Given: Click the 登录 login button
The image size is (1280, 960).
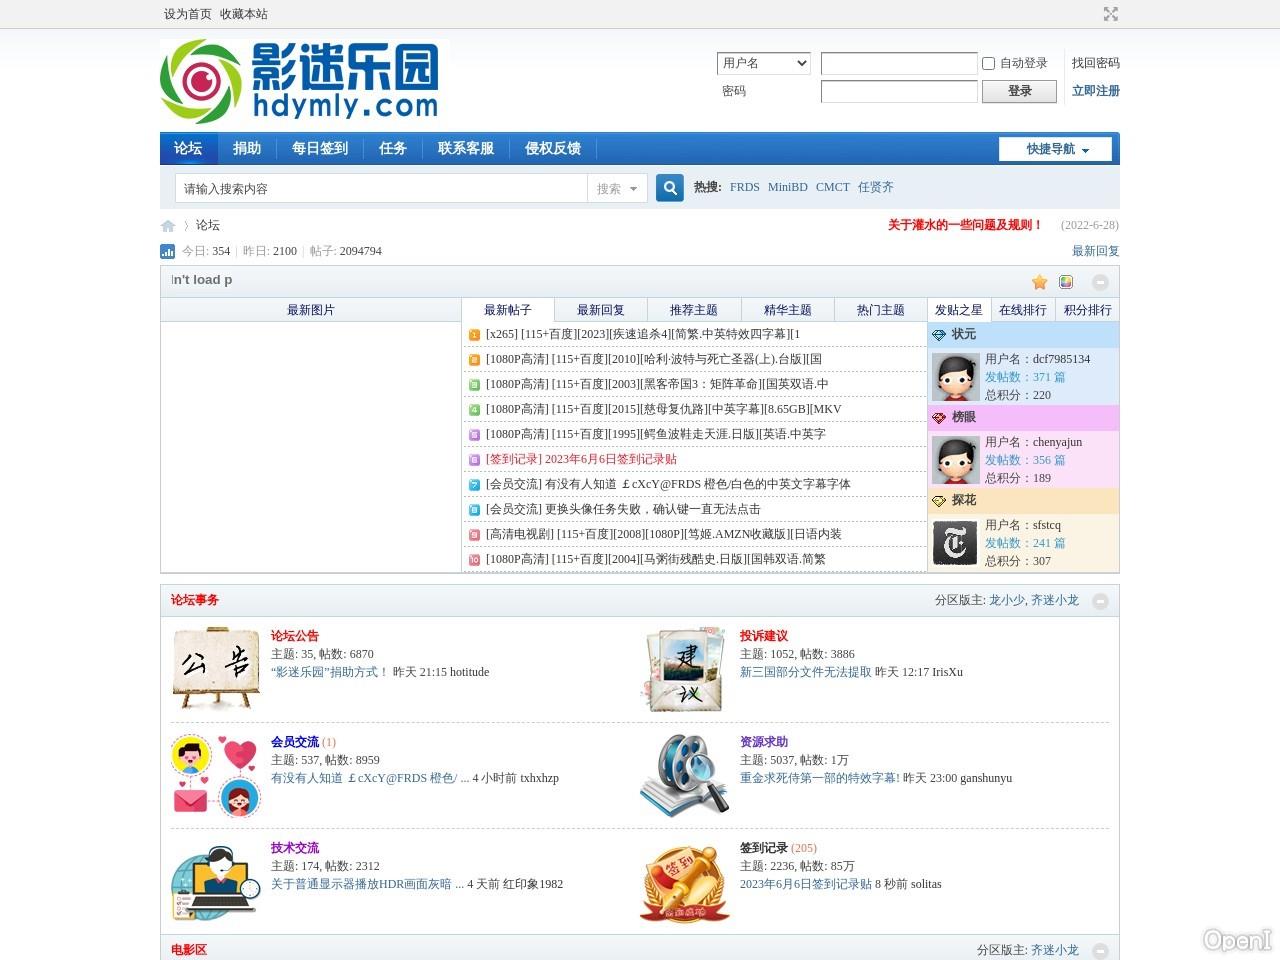Looking at the screenshot, I should (1019, 91).
